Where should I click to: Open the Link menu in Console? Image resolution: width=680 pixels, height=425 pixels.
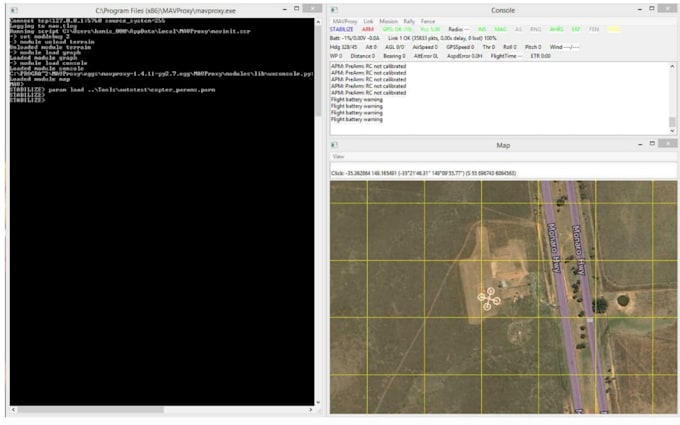point(368,21)
